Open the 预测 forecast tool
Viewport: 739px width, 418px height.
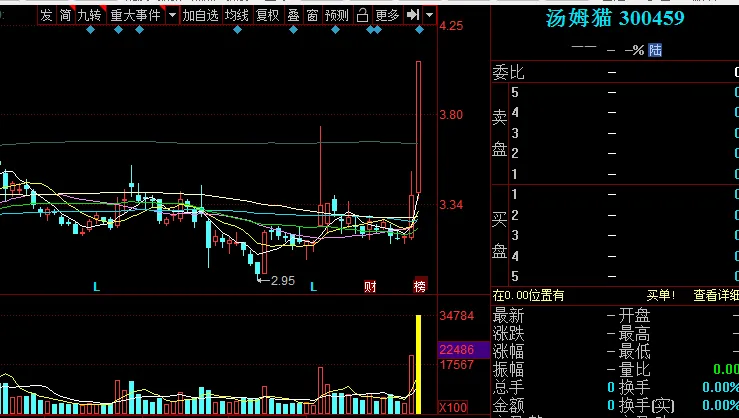pos(338,15)
